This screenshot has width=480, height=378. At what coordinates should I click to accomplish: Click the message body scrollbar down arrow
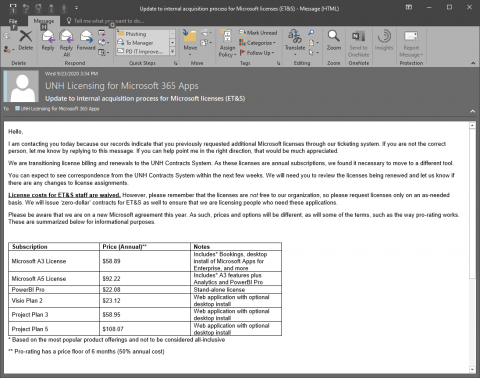click(x=472, y=369)
